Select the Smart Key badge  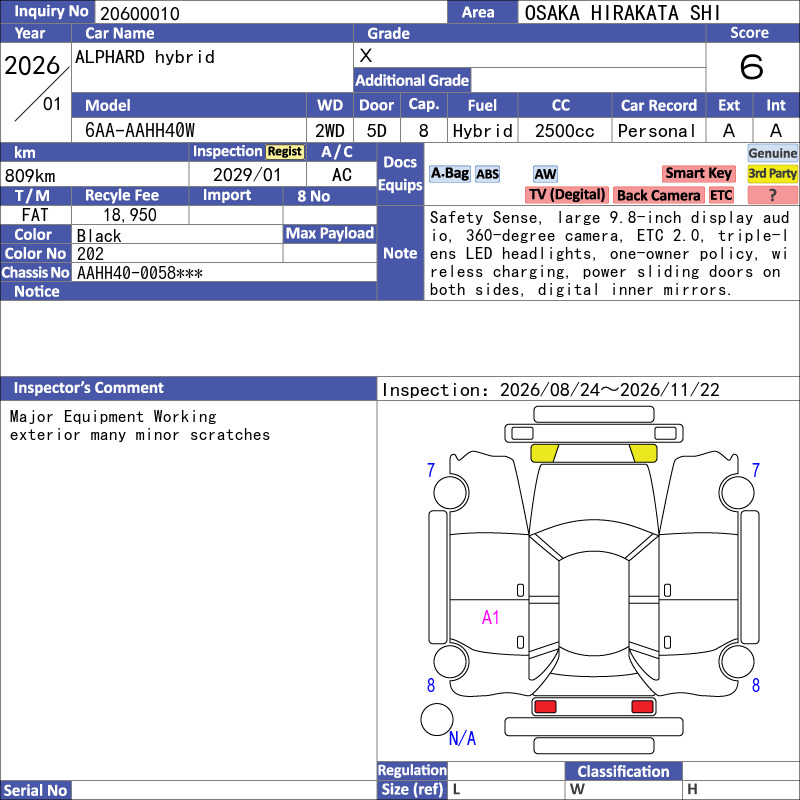[x=698, y=173]
